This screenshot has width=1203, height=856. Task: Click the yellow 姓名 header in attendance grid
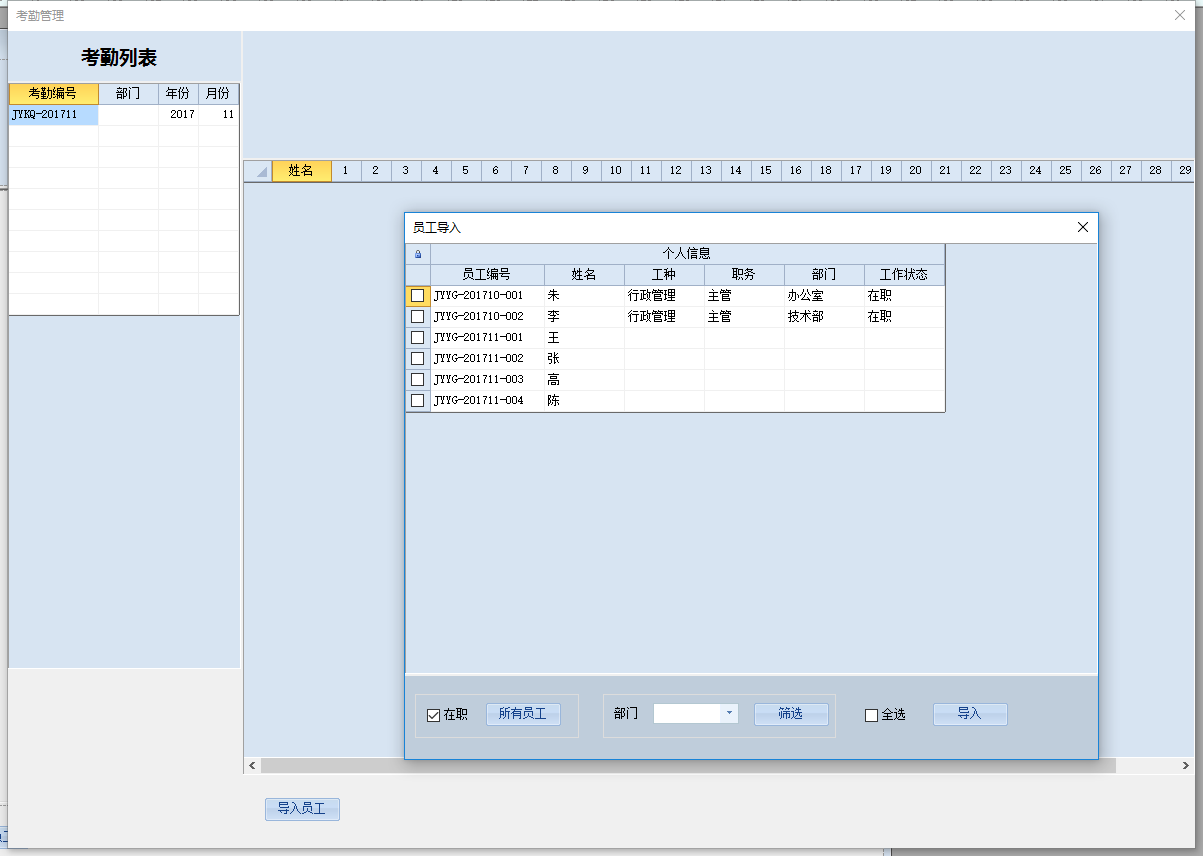click(x=301, y=171)
